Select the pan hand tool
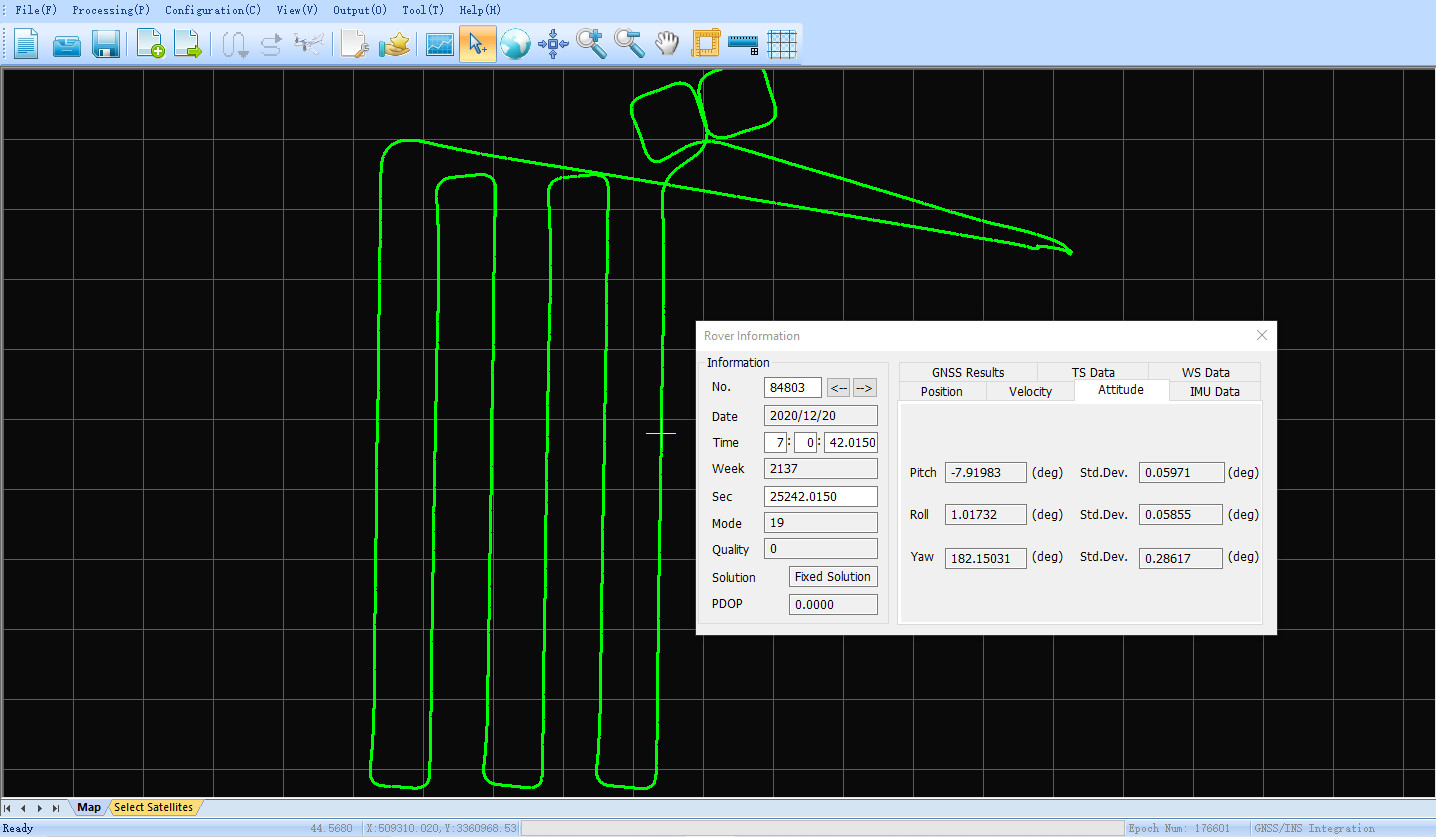Viewport: 1436px width, 837px height. (x=667, y=44)
